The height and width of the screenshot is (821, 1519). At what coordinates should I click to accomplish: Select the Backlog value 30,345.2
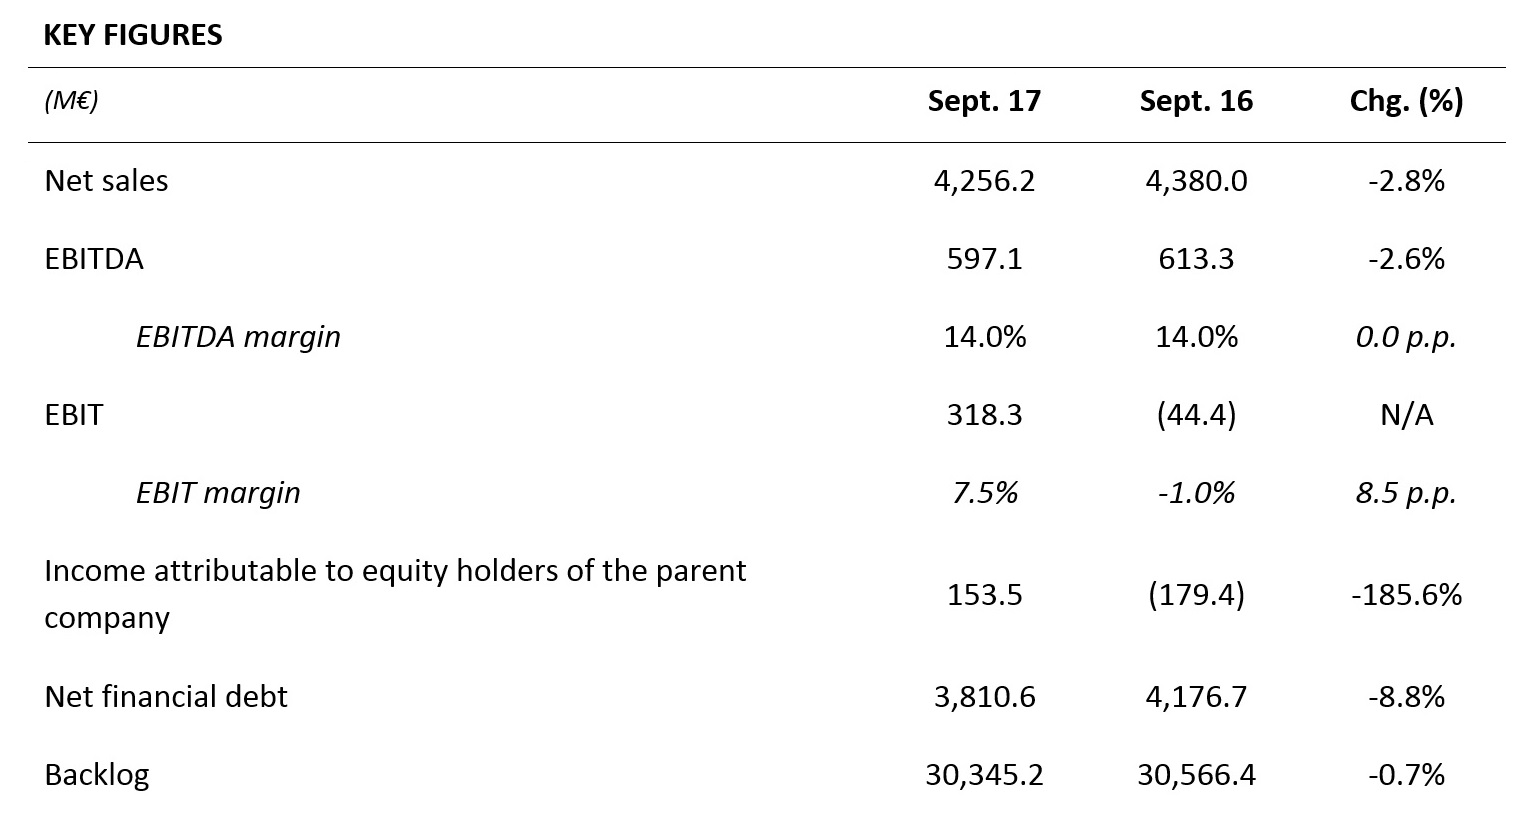tap(984, 775)
